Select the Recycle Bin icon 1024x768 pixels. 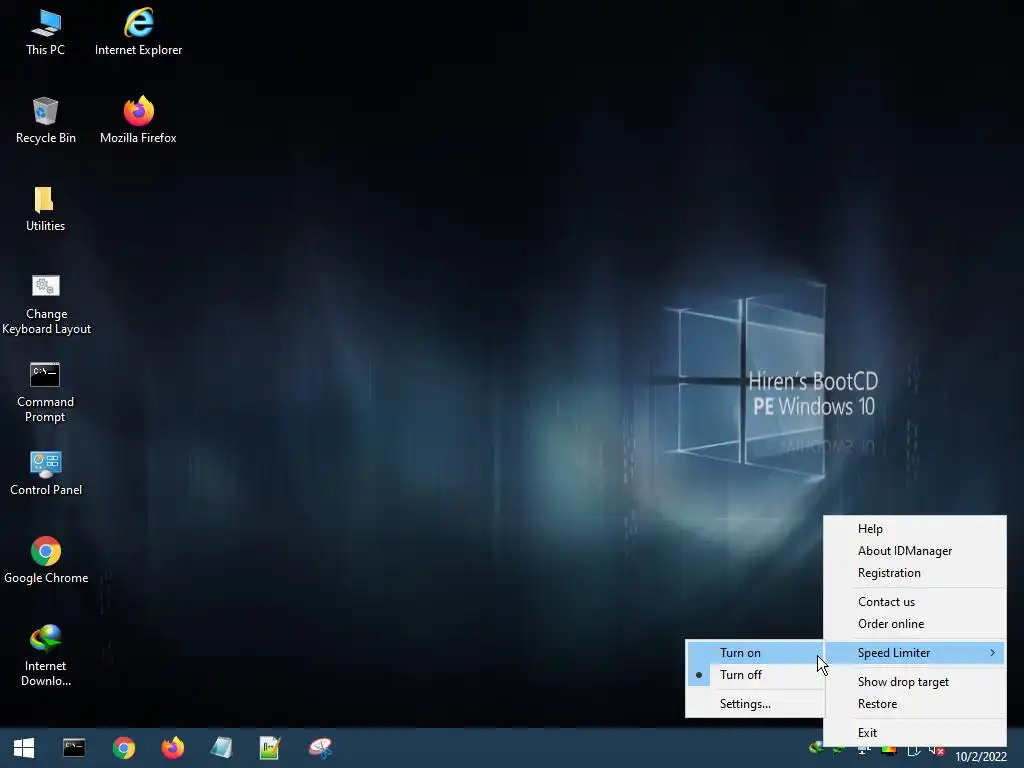click(46, 120)
